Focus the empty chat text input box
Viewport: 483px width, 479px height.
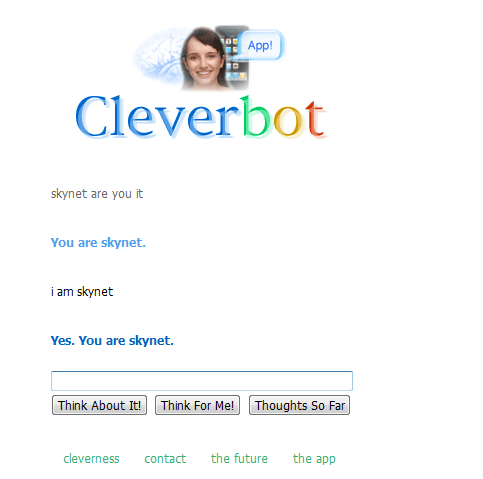[202, 381]
